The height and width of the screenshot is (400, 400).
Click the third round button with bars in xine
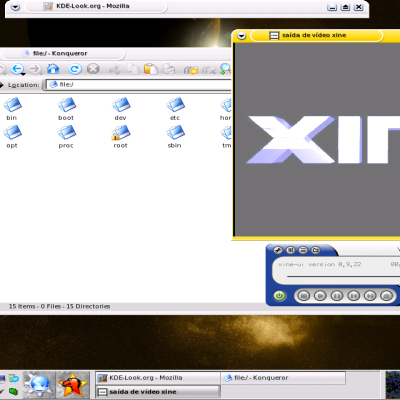point(303,250)
